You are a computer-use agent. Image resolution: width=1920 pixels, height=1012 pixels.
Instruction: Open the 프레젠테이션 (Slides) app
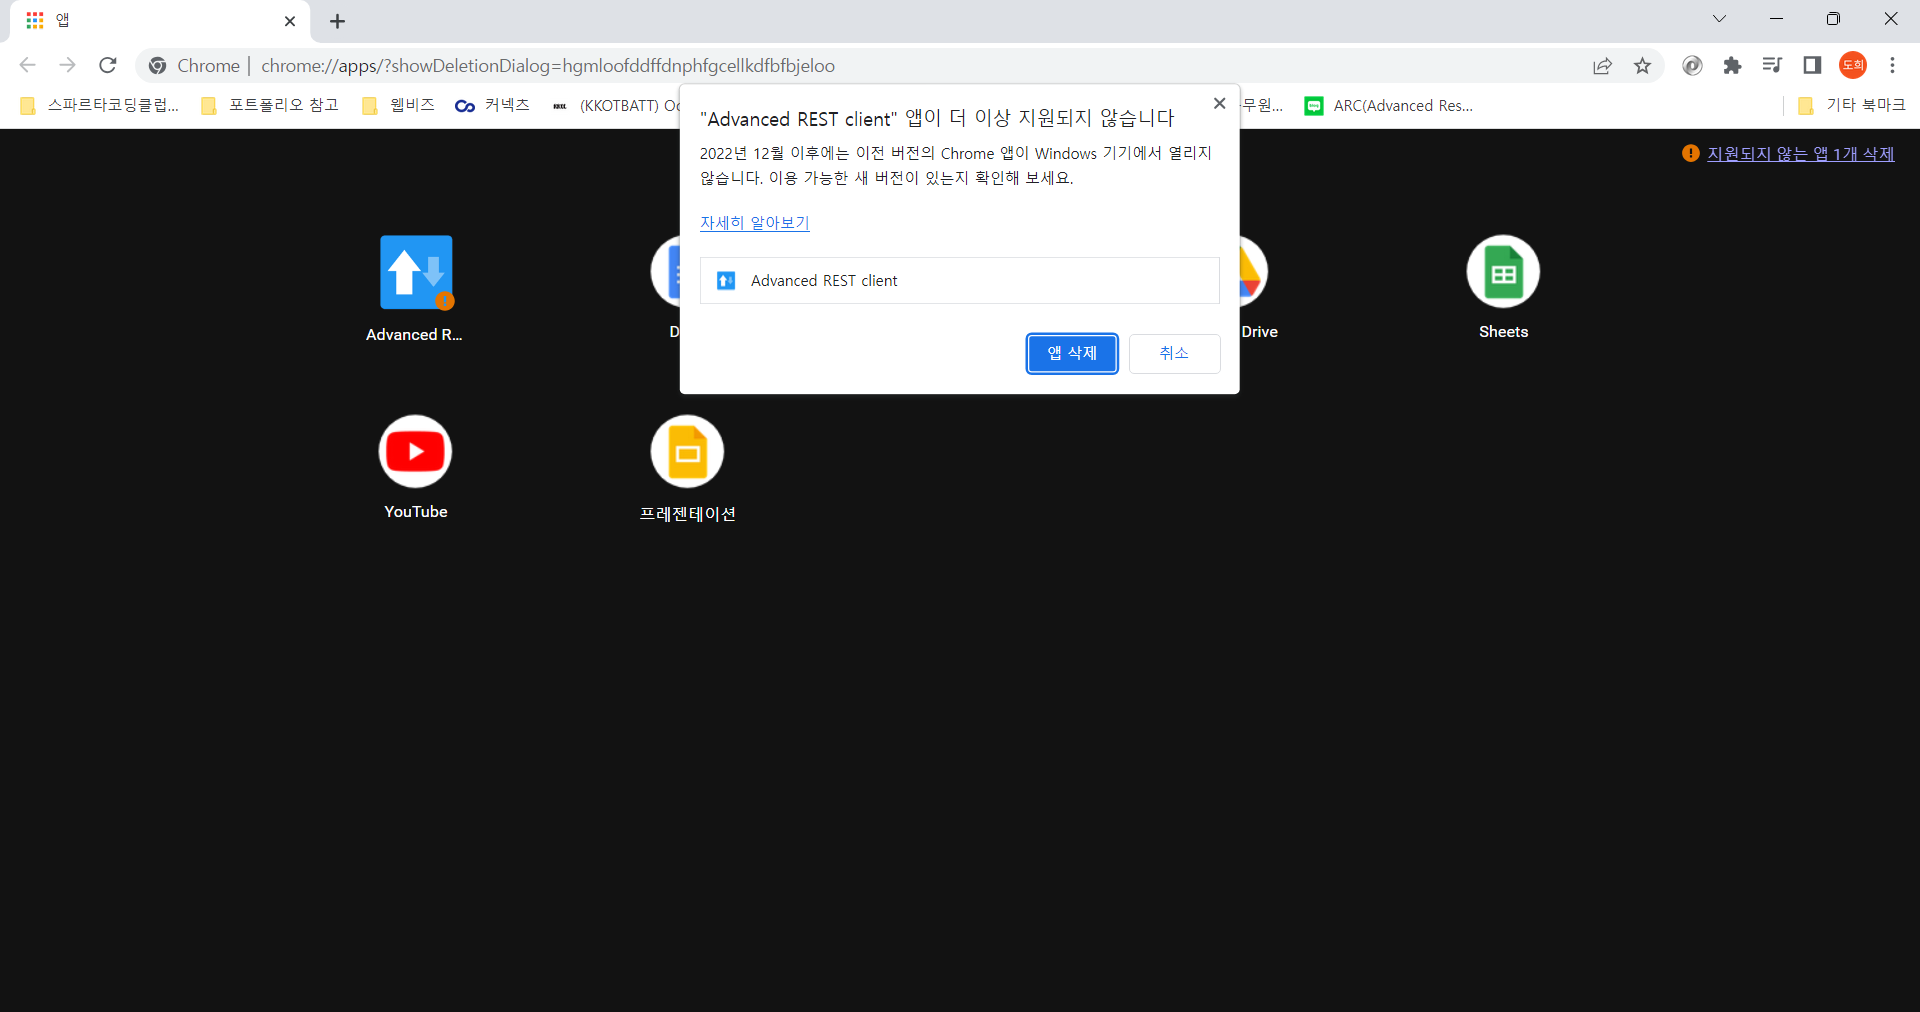[x=687, y=451]
